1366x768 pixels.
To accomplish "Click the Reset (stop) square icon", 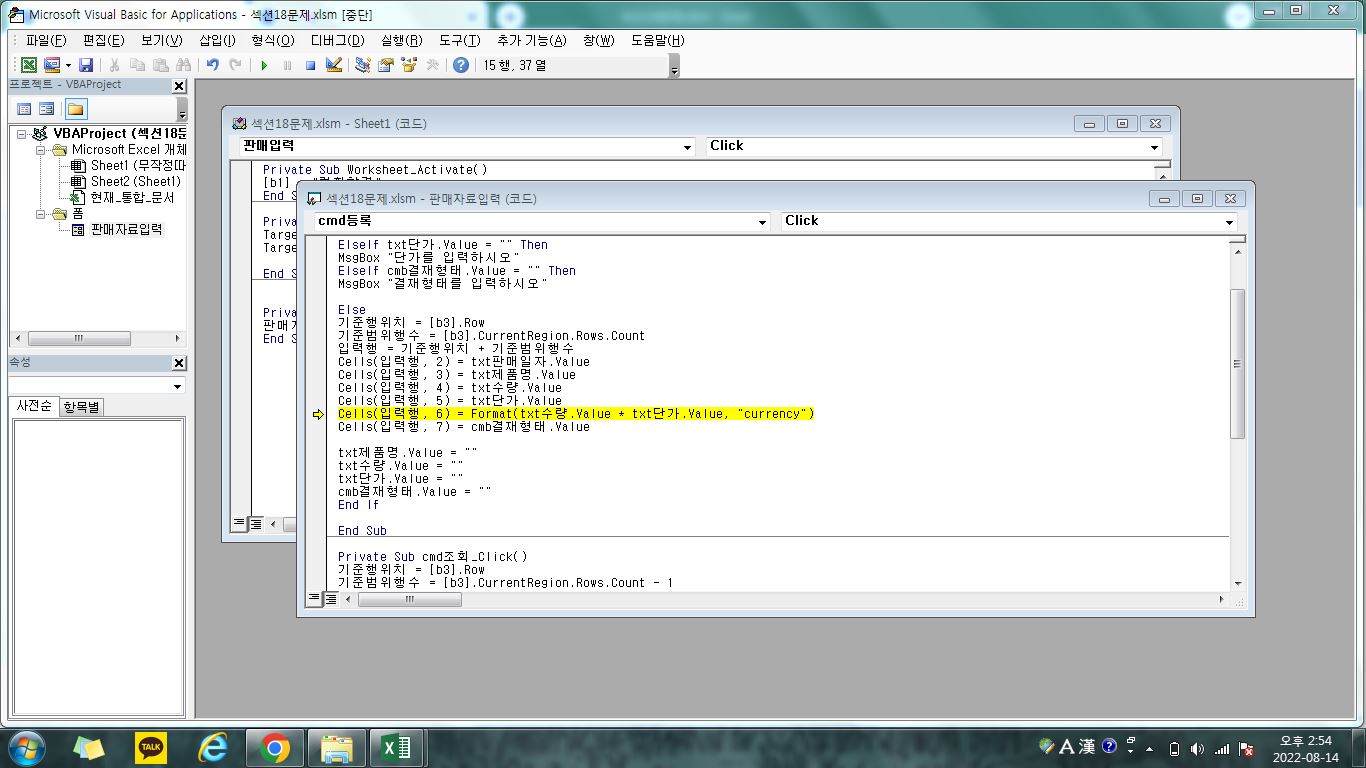I will click(x=310, y=65).
